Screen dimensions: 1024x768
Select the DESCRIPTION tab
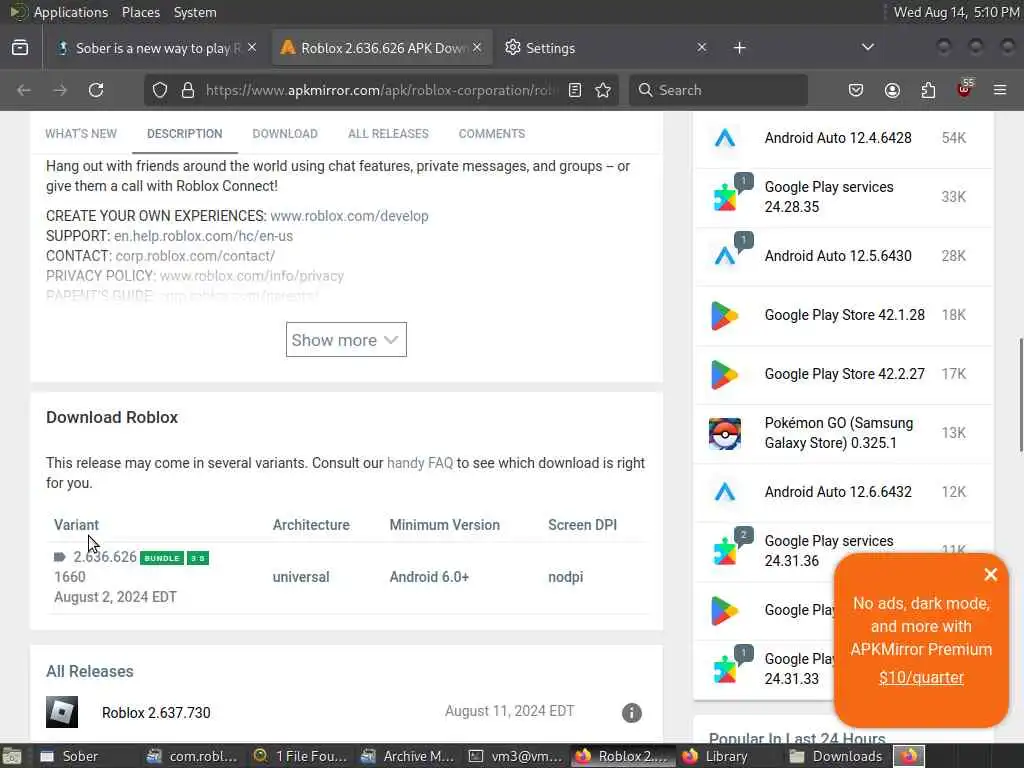(x=185, y=134)
